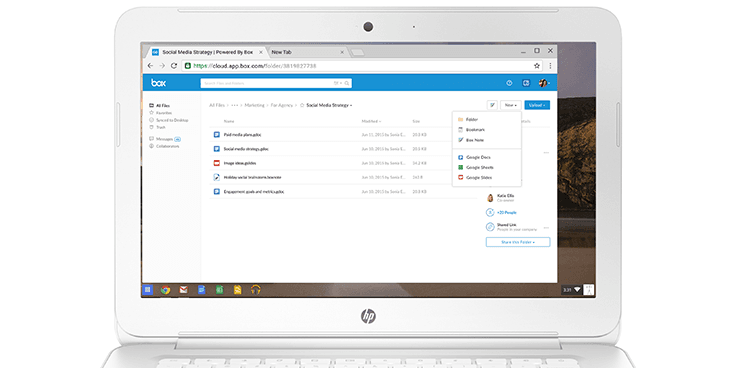Open the search filter options dropdown

tap(337, 83)
